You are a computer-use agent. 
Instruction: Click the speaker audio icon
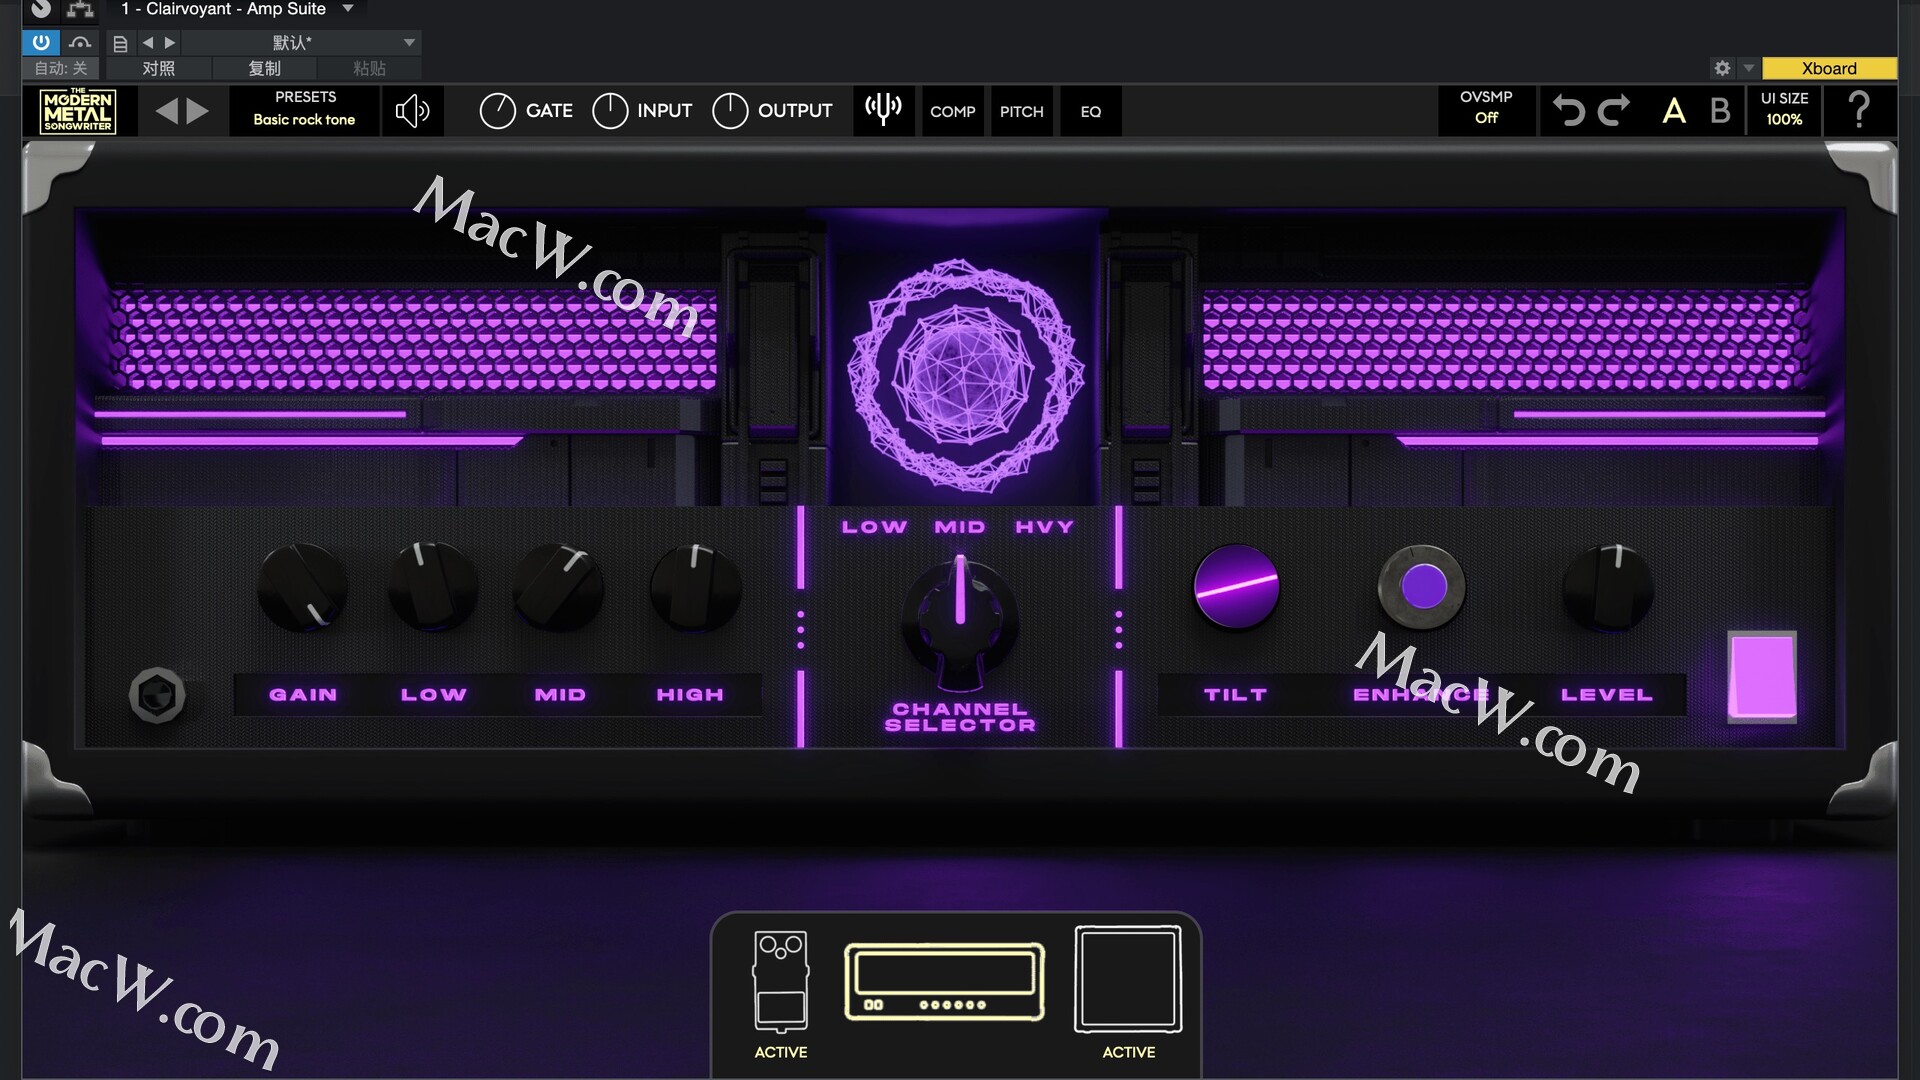click(412, 111)
